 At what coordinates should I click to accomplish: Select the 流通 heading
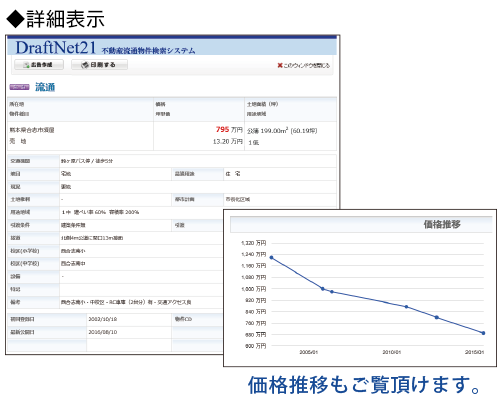click(45, 87)
